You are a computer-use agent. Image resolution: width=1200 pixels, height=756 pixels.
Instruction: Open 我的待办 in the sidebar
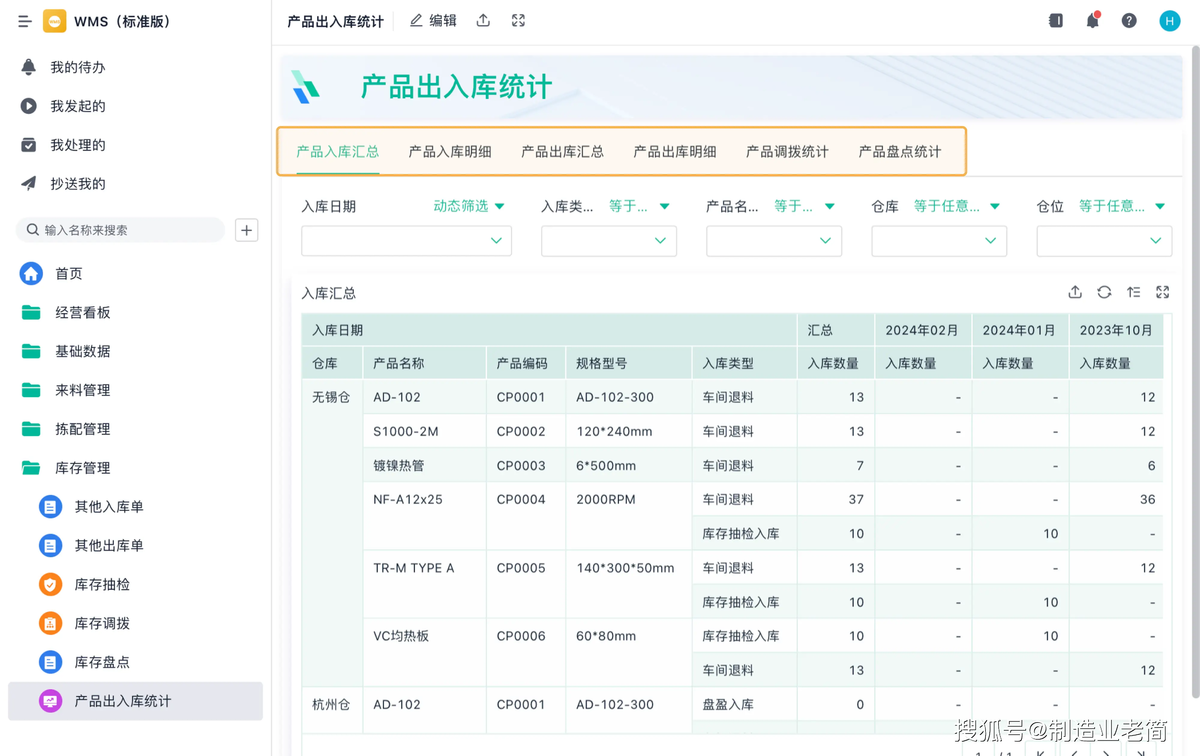pyautogui.click(x=78, y=67)
